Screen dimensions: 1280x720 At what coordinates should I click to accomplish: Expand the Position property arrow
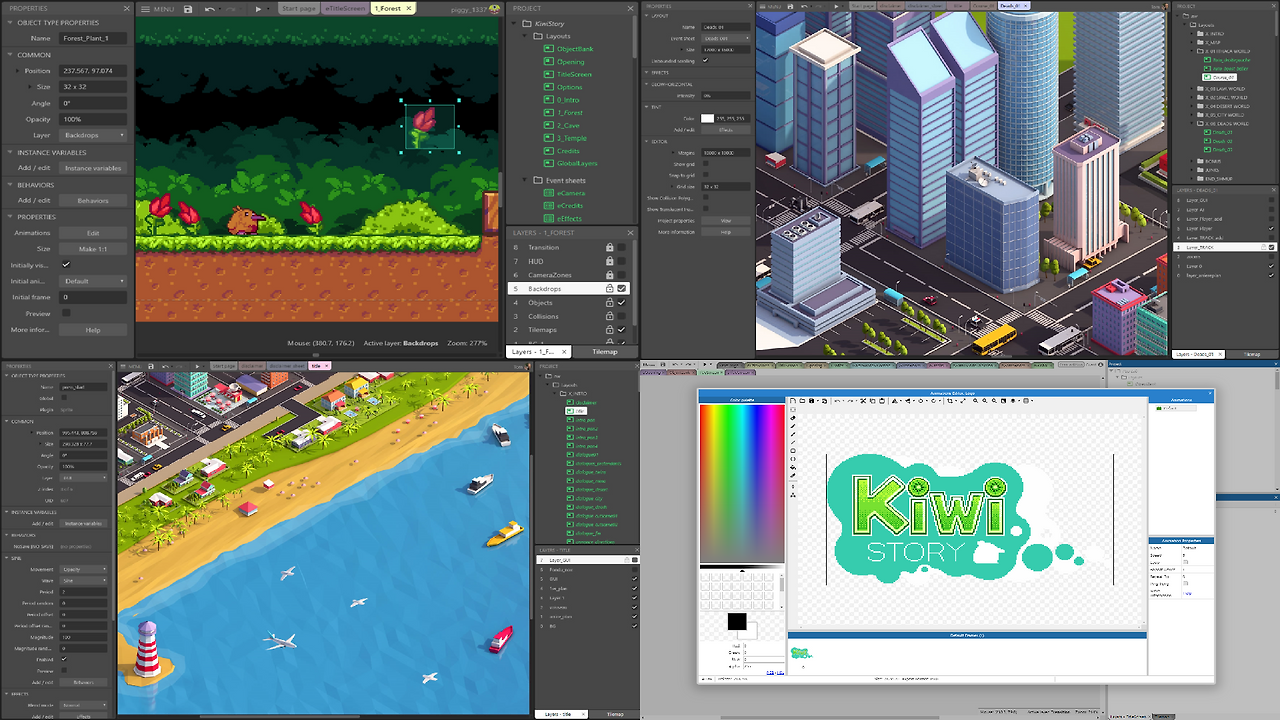pyautogui.click(x=18, y=71)
